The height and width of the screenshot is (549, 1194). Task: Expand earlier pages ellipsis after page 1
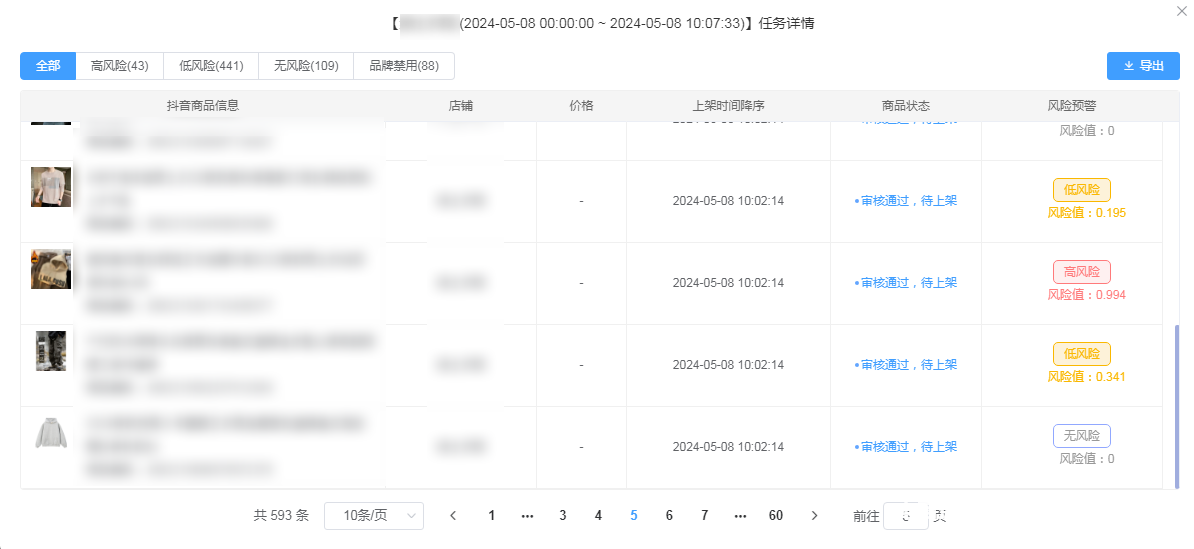(527, 516)
